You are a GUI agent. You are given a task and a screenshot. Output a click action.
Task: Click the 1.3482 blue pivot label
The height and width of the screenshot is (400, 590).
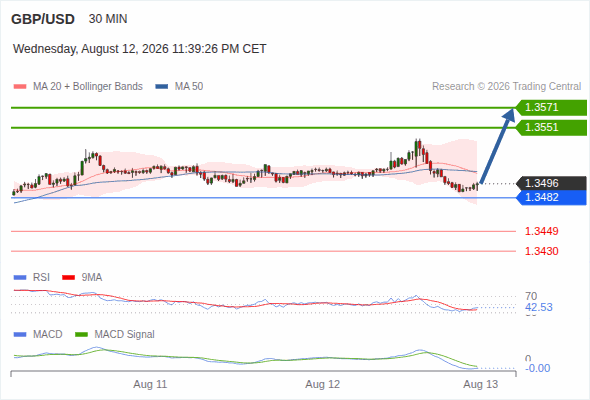click(x=551, y=198)
